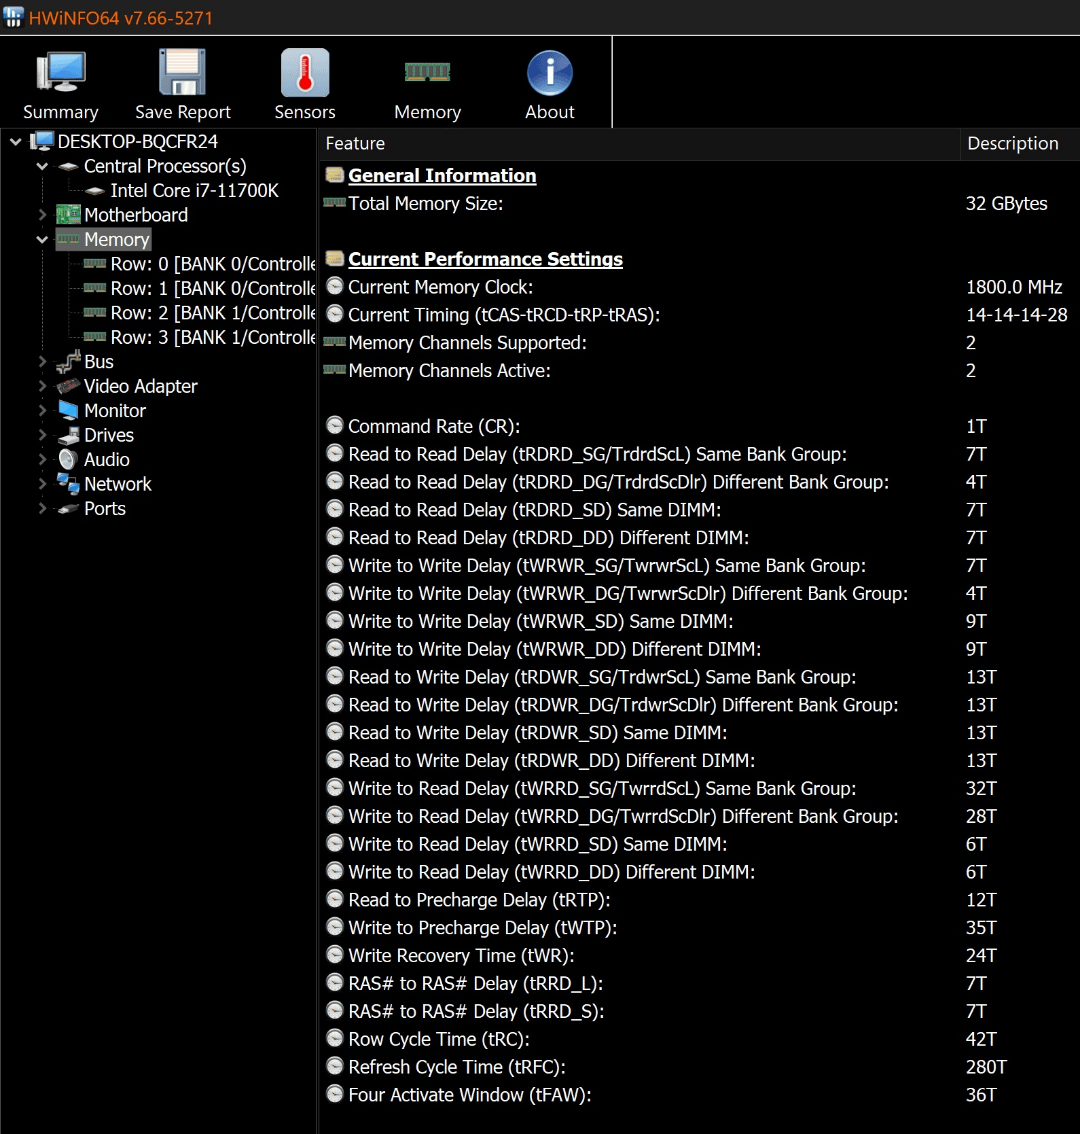Screen dimensions: 1080x1134
Task: Click the Save Report floppy icon
Action: point(182,72)
